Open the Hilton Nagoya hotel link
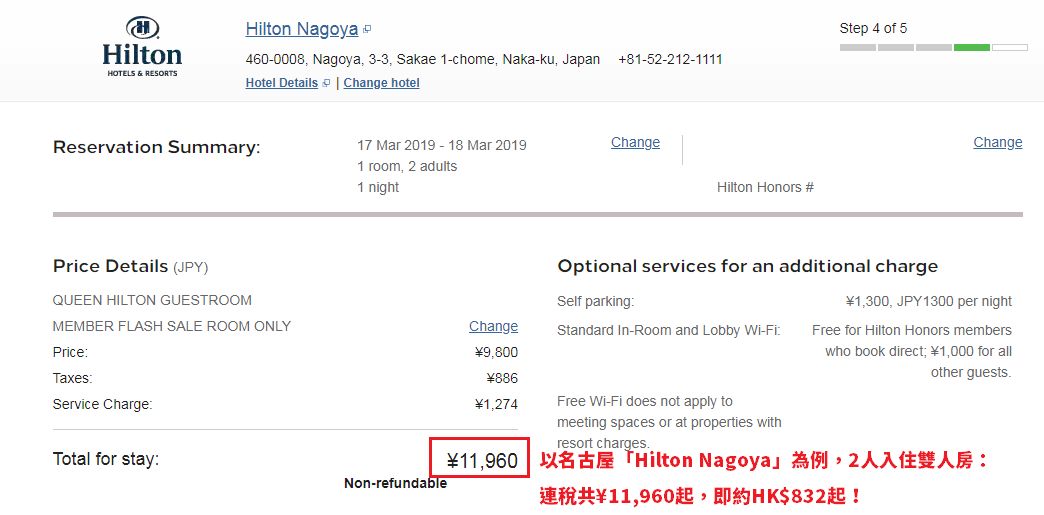Screen dimensions: 1044x515 point(302,29)
